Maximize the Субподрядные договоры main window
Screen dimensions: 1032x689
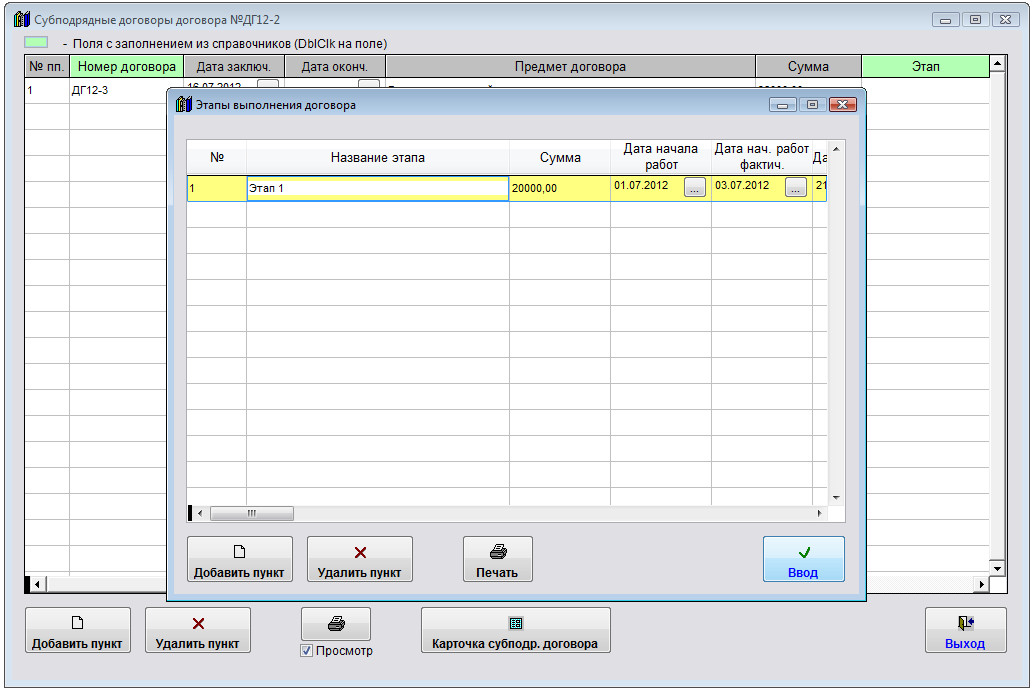pos(975,20)
